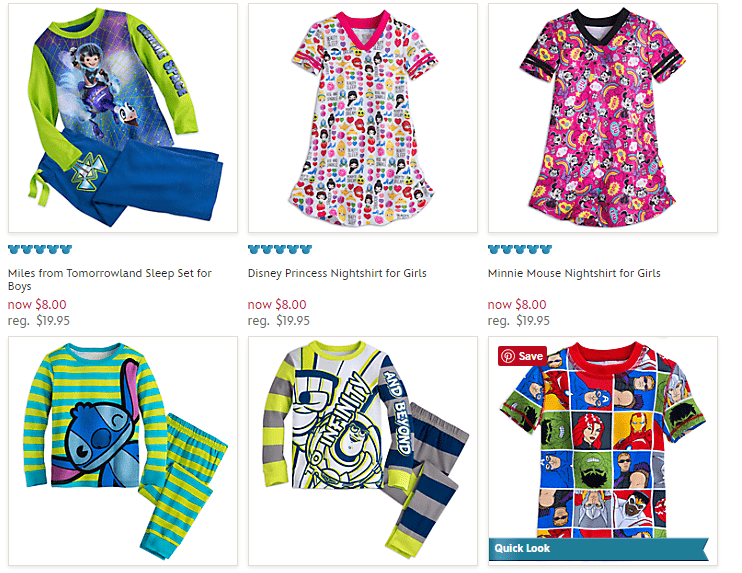742x573 pixels.
Task: Select the pink Minnie Mouse nightshirt image
Action: 603,118
